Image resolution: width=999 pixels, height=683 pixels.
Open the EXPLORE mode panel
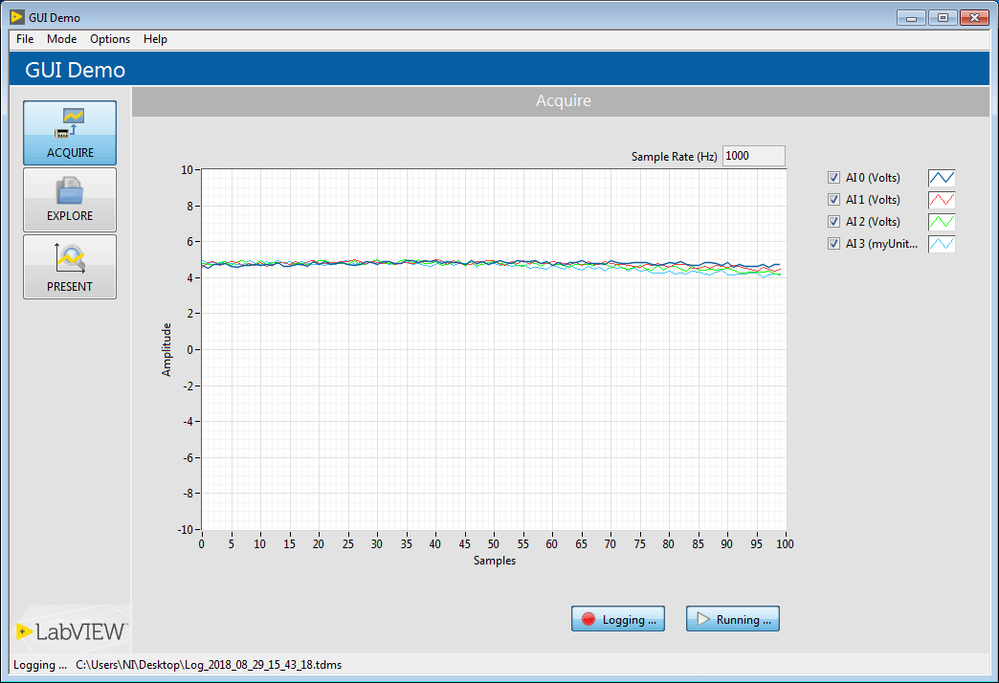click(x=70, y=200)
